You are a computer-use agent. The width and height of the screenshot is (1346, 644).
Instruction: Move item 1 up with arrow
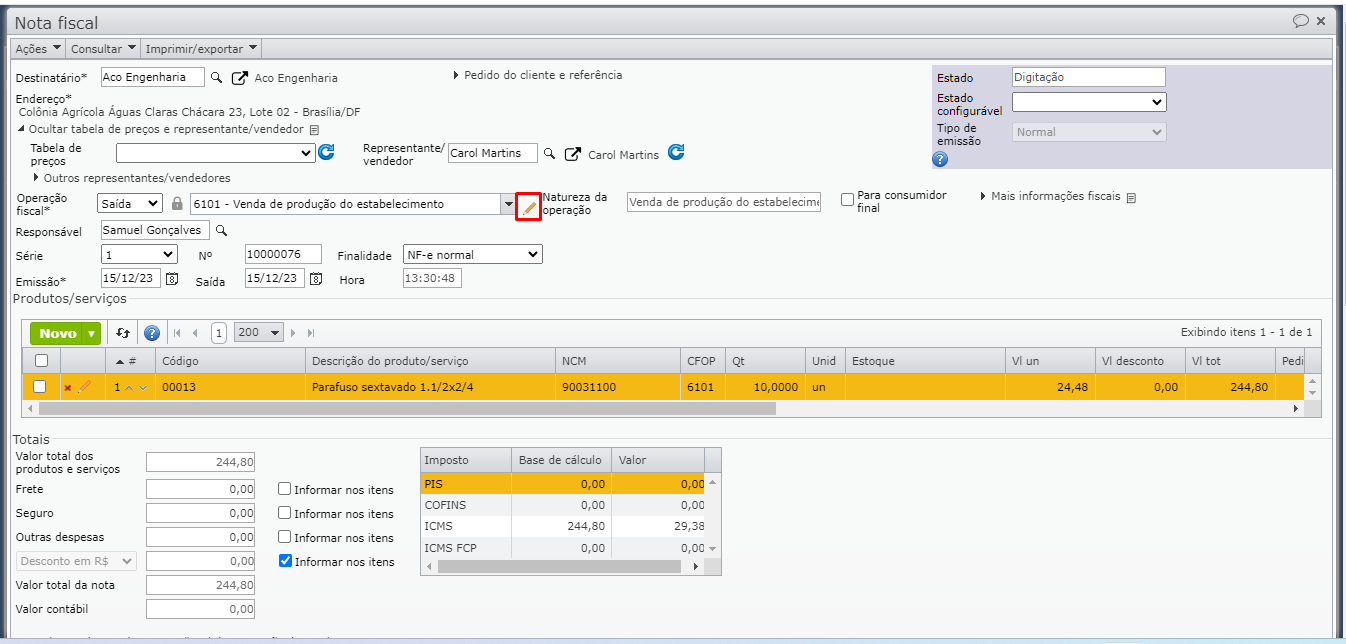coord(129,387)
